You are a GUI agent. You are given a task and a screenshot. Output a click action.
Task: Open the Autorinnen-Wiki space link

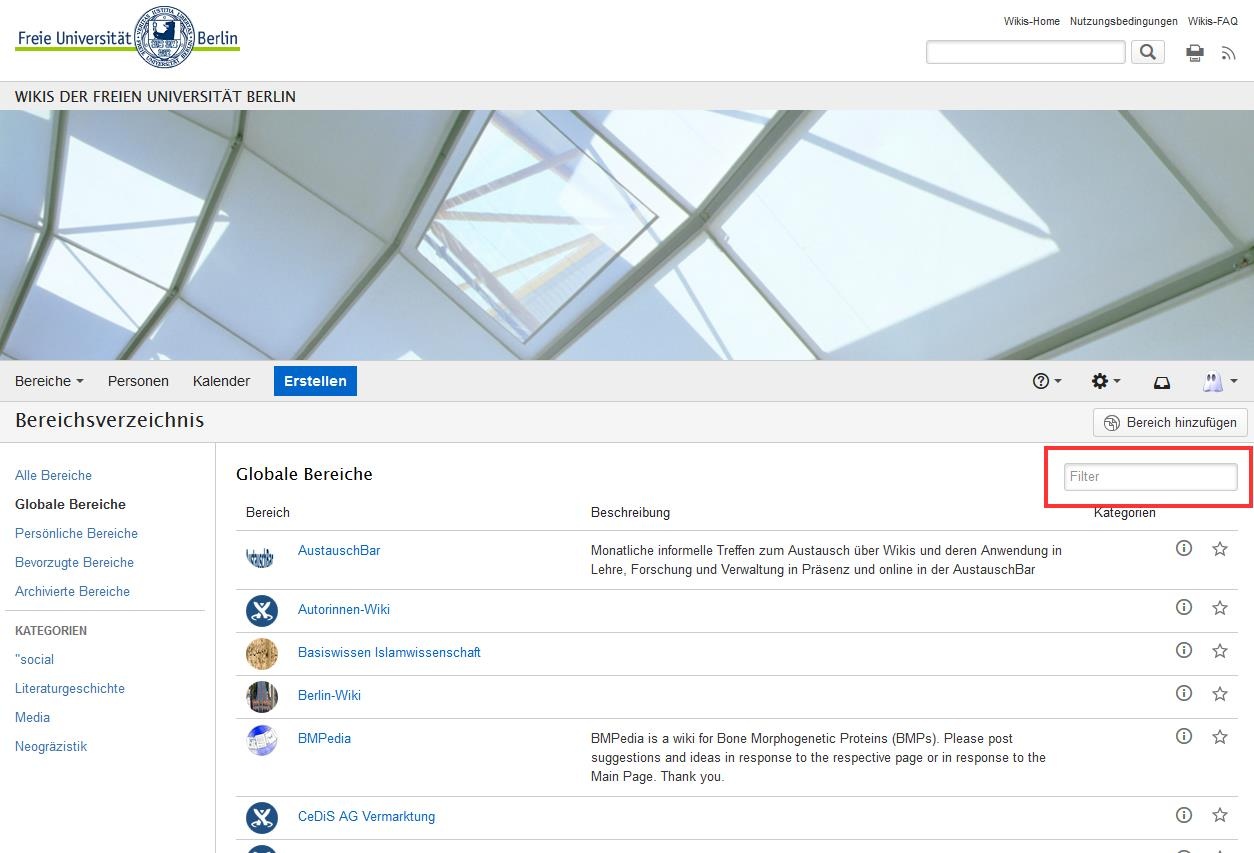344,609
